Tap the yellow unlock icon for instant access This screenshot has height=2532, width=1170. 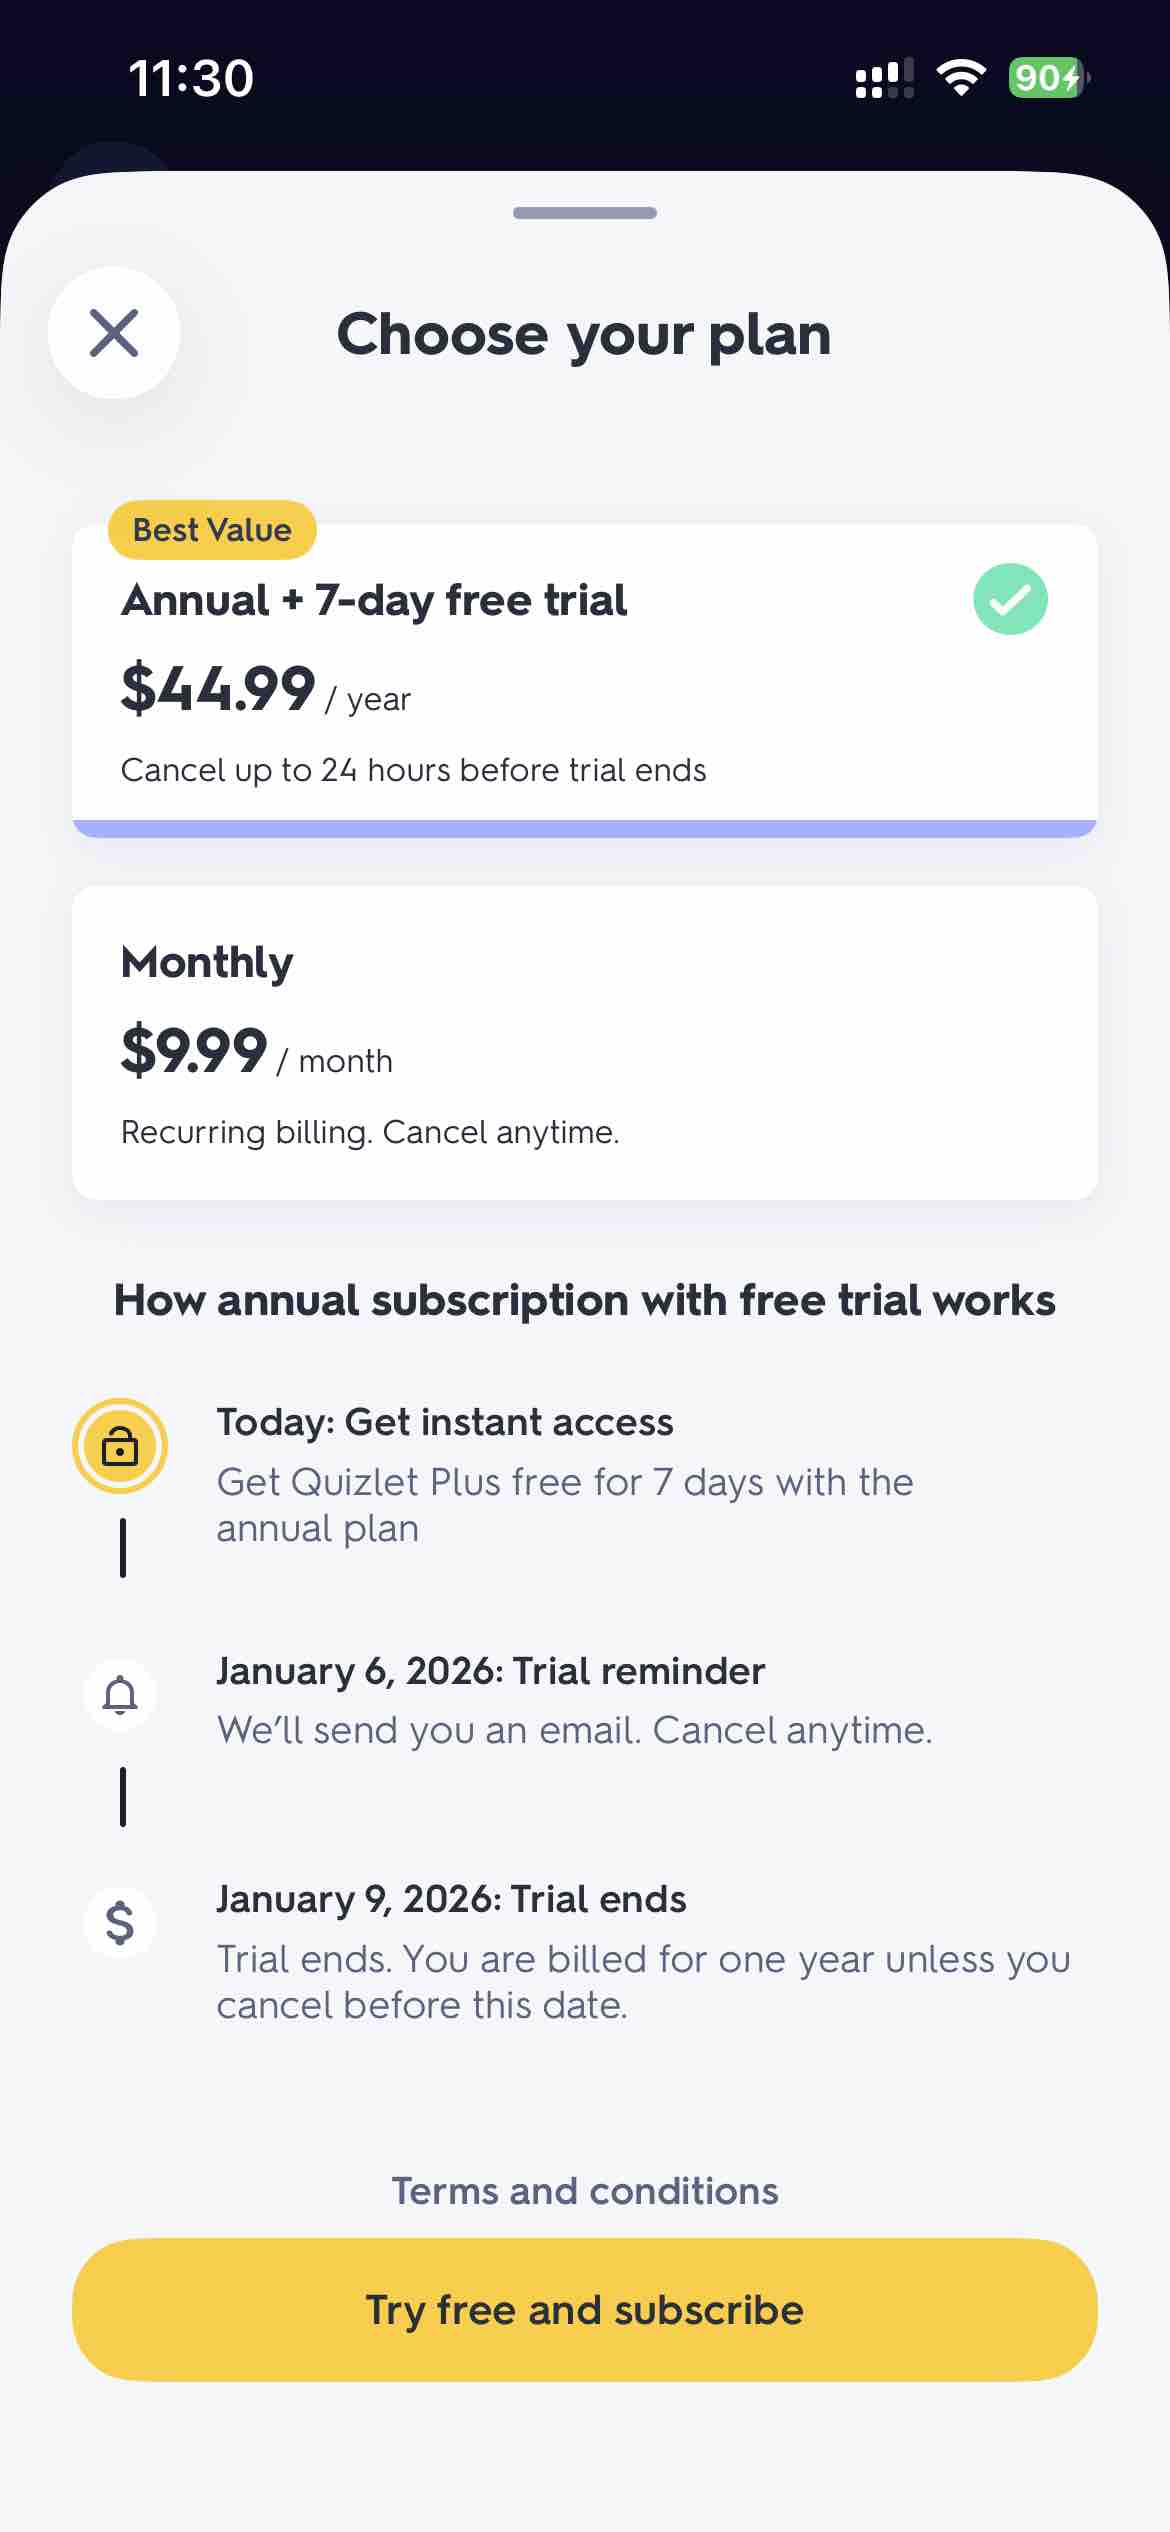pos(120,1446)
